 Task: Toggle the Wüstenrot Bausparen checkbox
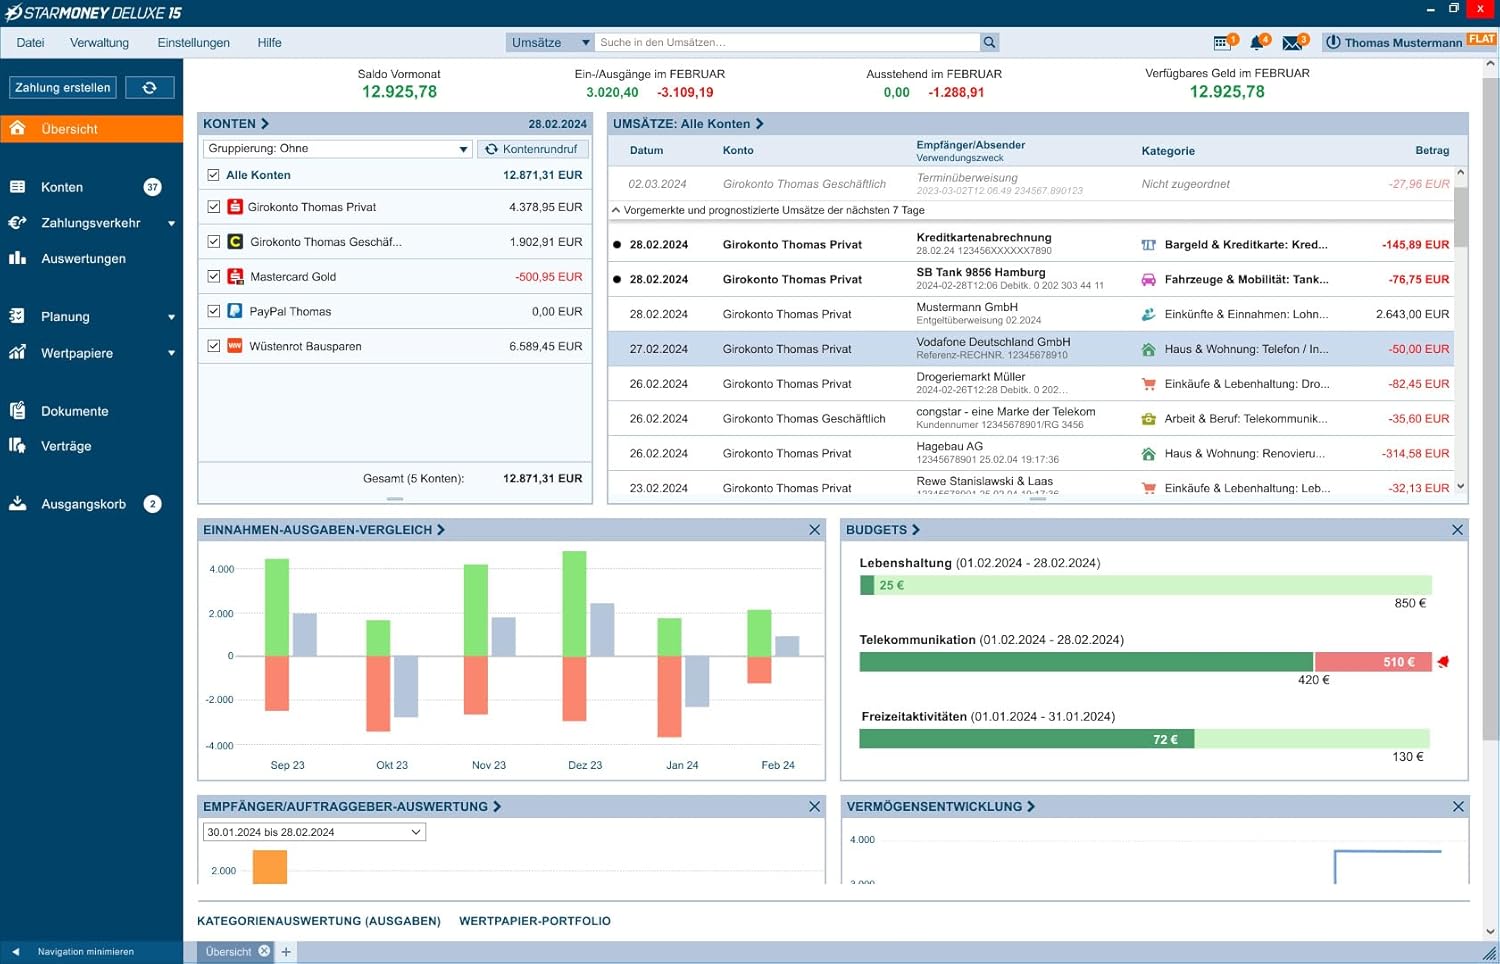click(213, 346)
